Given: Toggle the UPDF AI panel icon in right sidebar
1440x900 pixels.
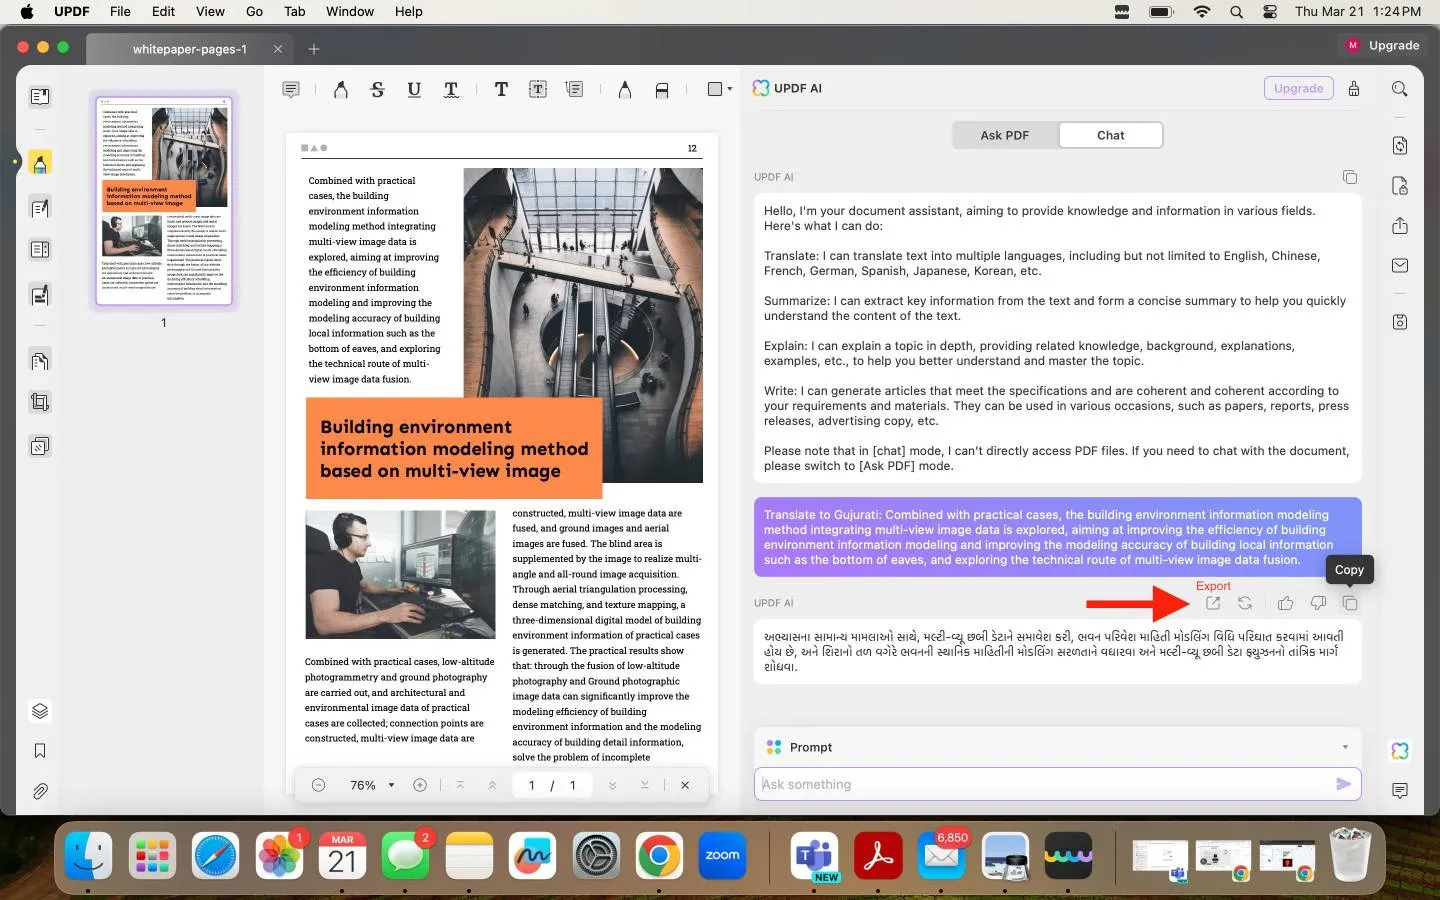Looking at the screenshot, I should point(1400,751).
